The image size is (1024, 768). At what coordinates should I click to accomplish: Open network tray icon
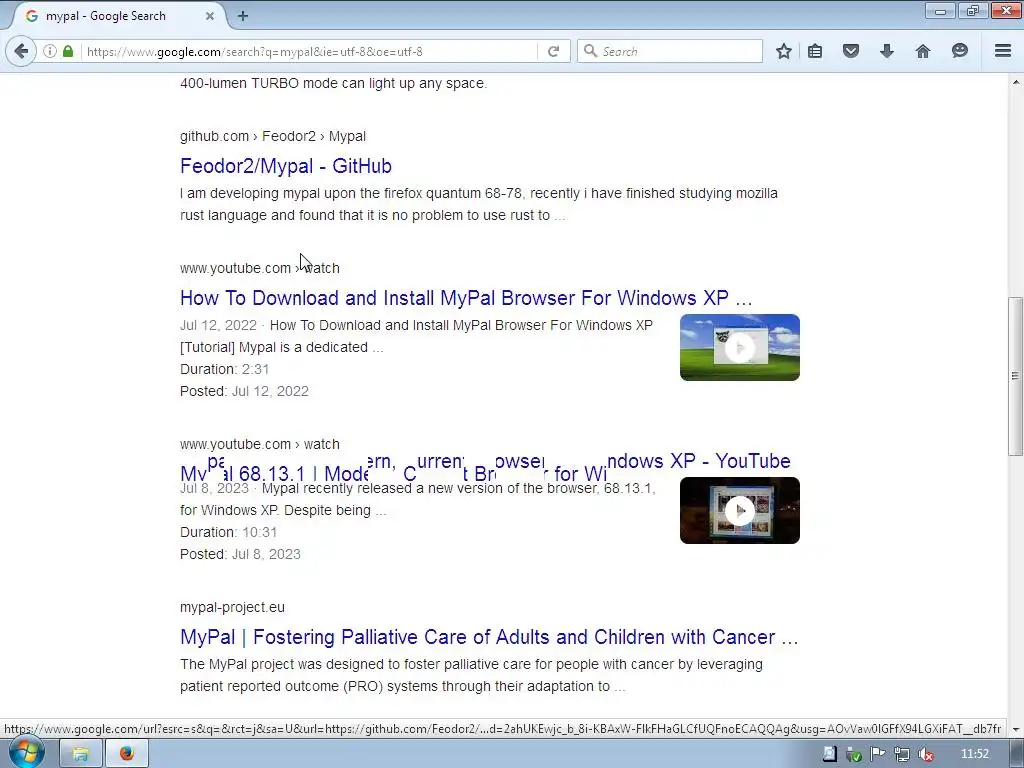(901, 754)
